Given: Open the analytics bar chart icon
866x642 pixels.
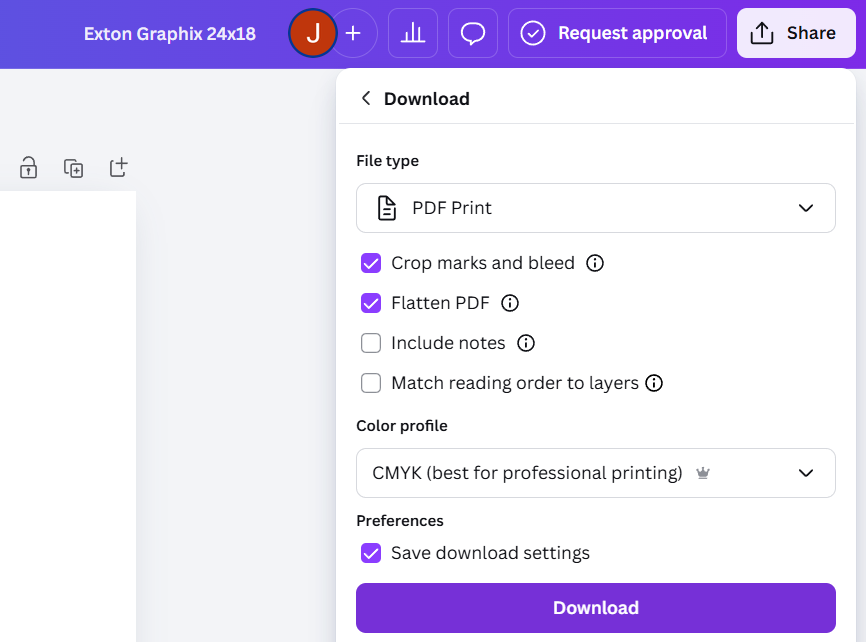Looking at the screenshot, I should [412, 33].
